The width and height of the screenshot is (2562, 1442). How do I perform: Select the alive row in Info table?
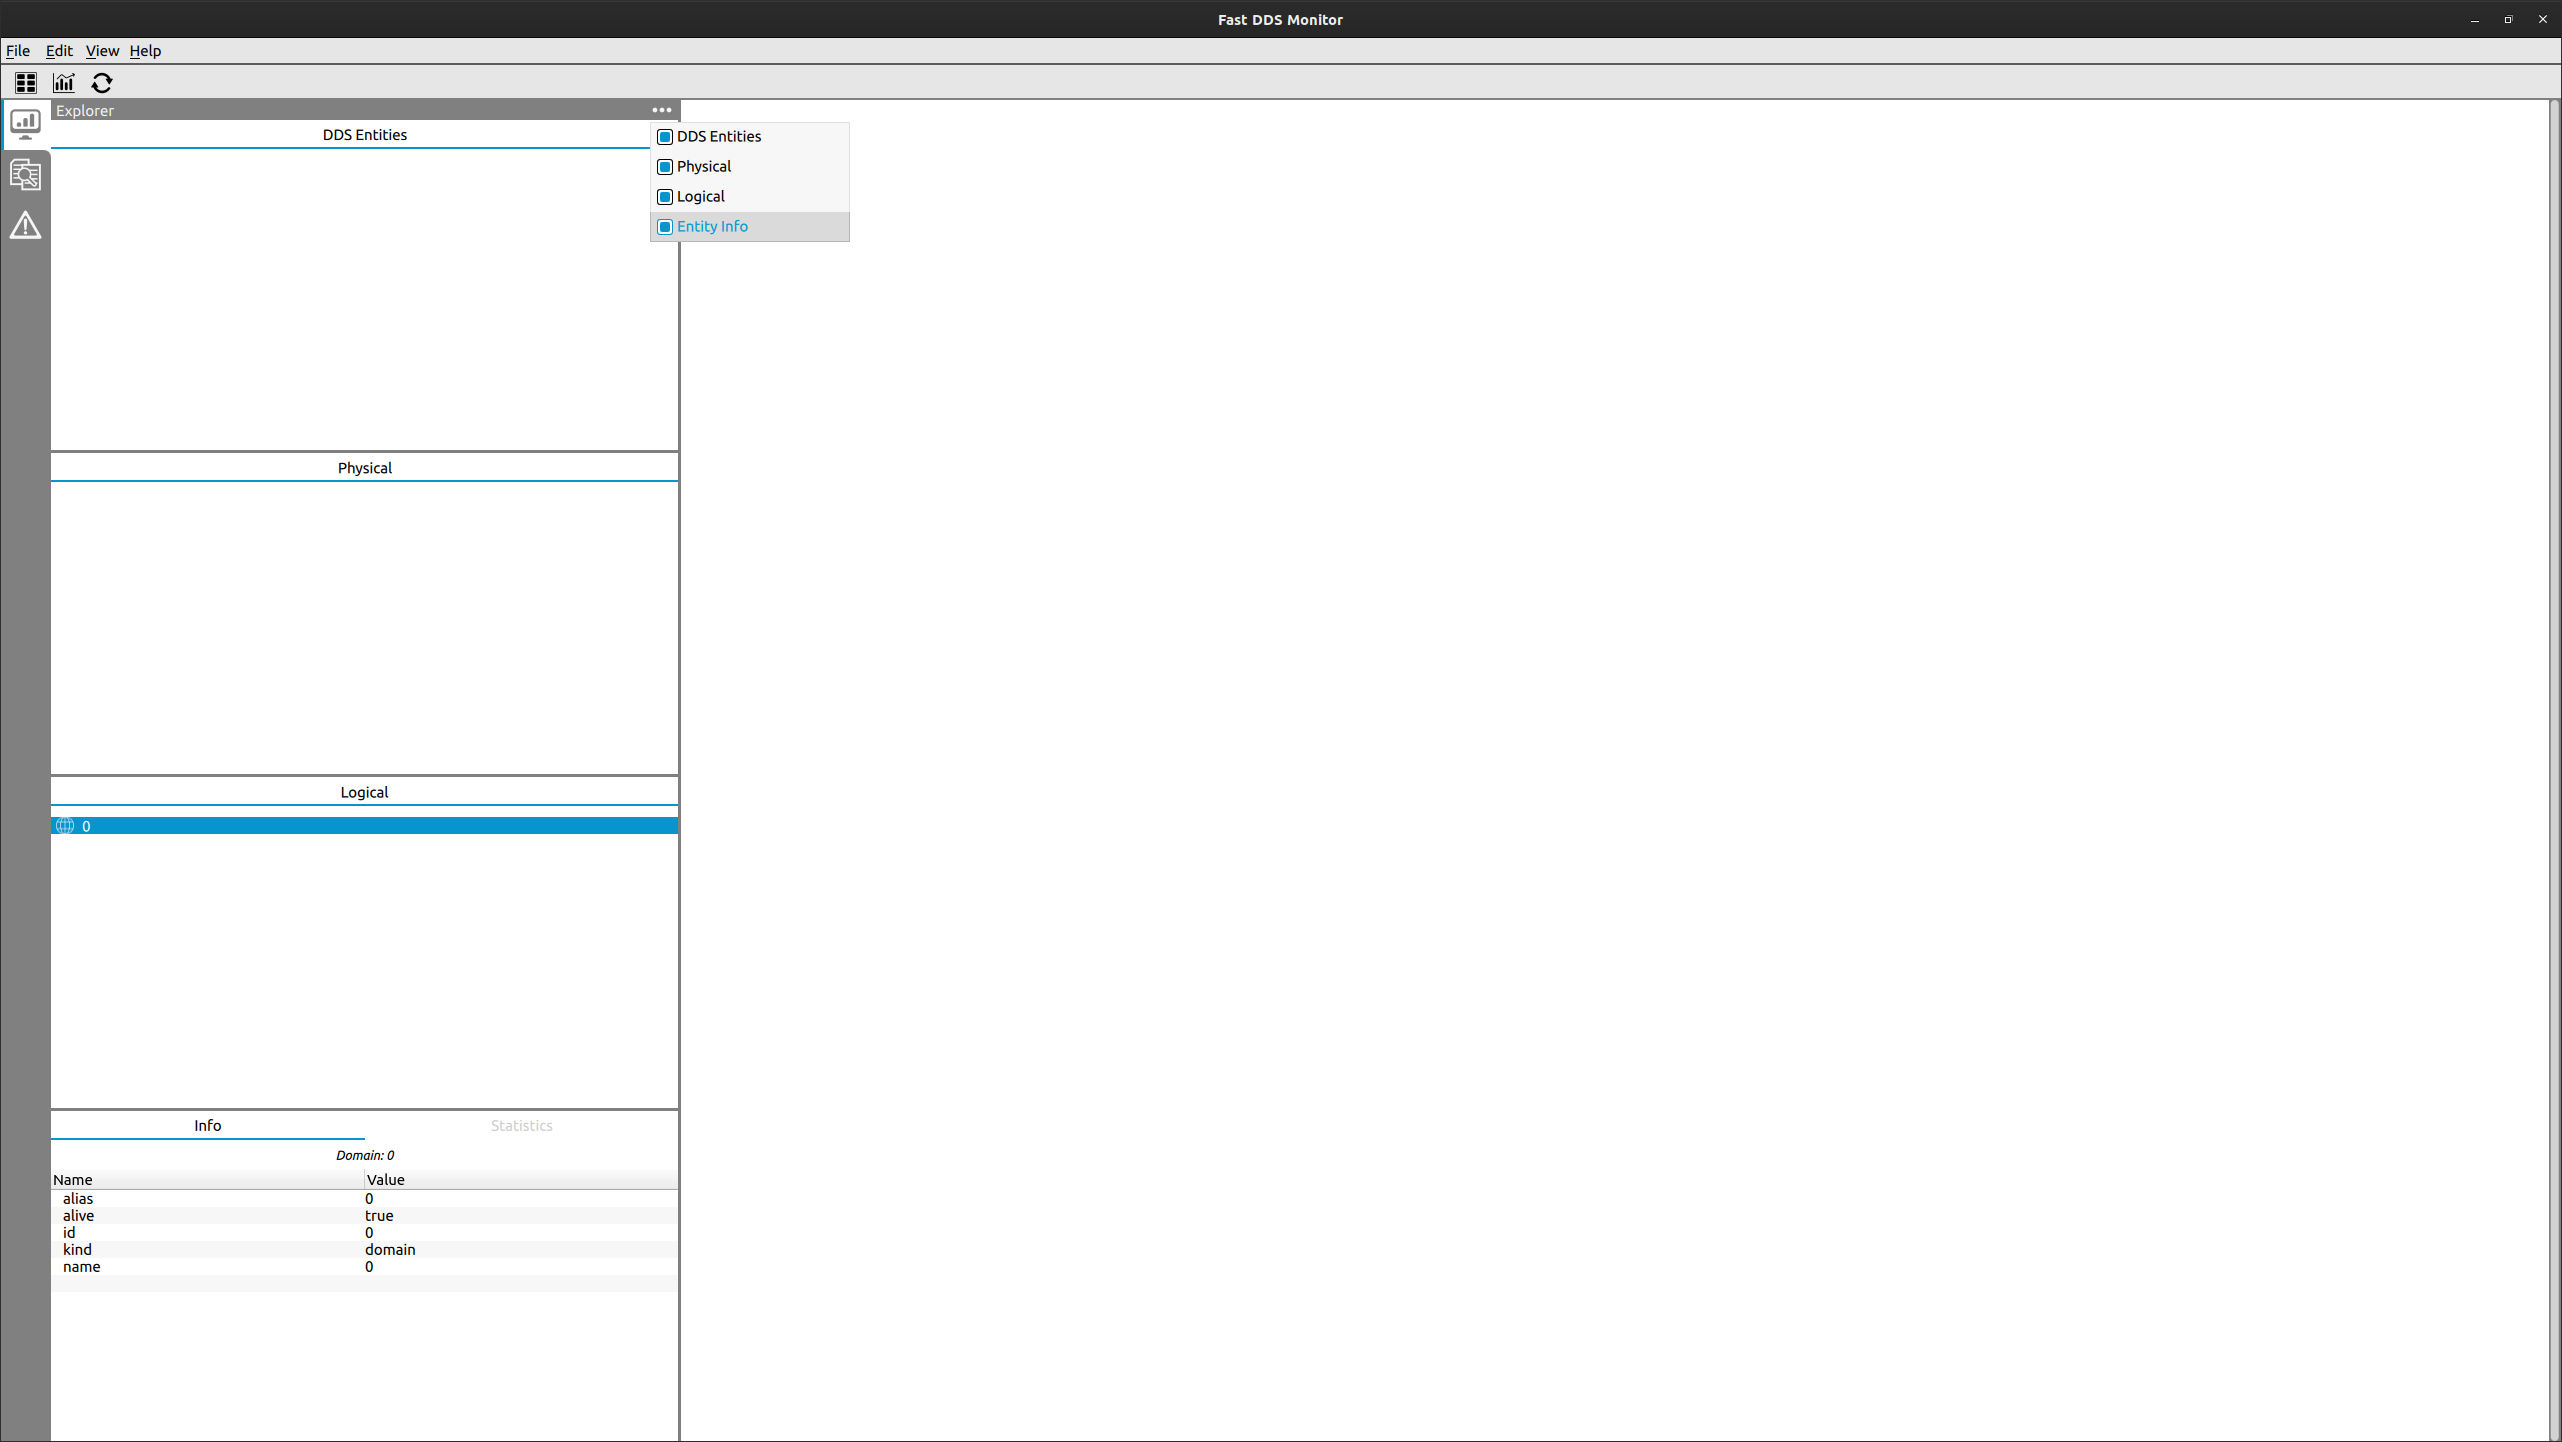coord(365,1216)
